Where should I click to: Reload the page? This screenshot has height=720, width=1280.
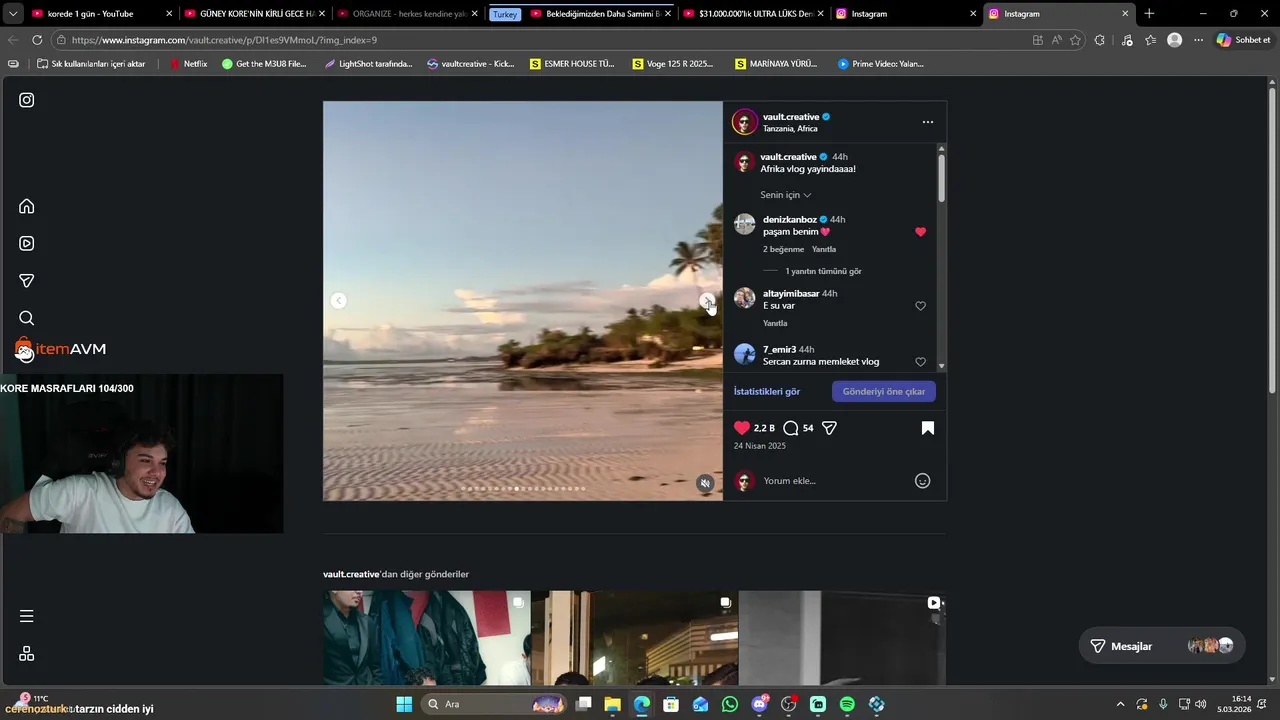37,40
